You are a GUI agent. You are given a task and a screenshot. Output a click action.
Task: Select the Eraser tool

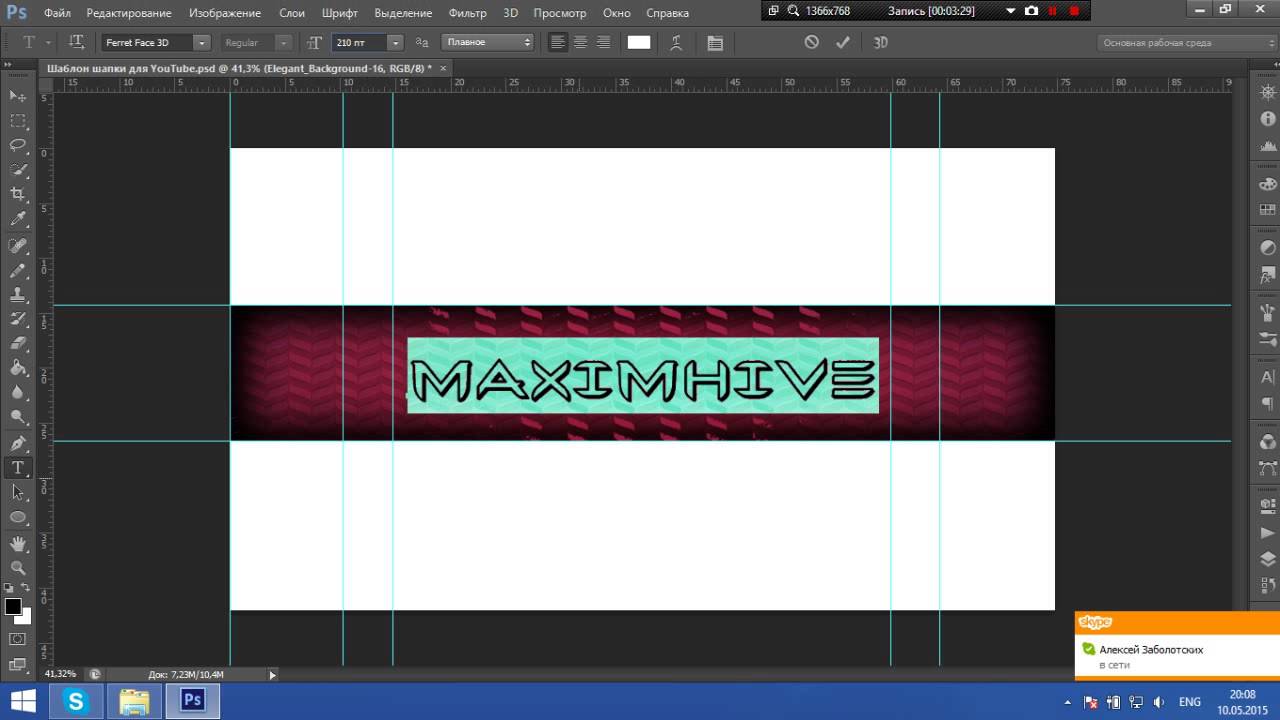(x=18, y=344)
